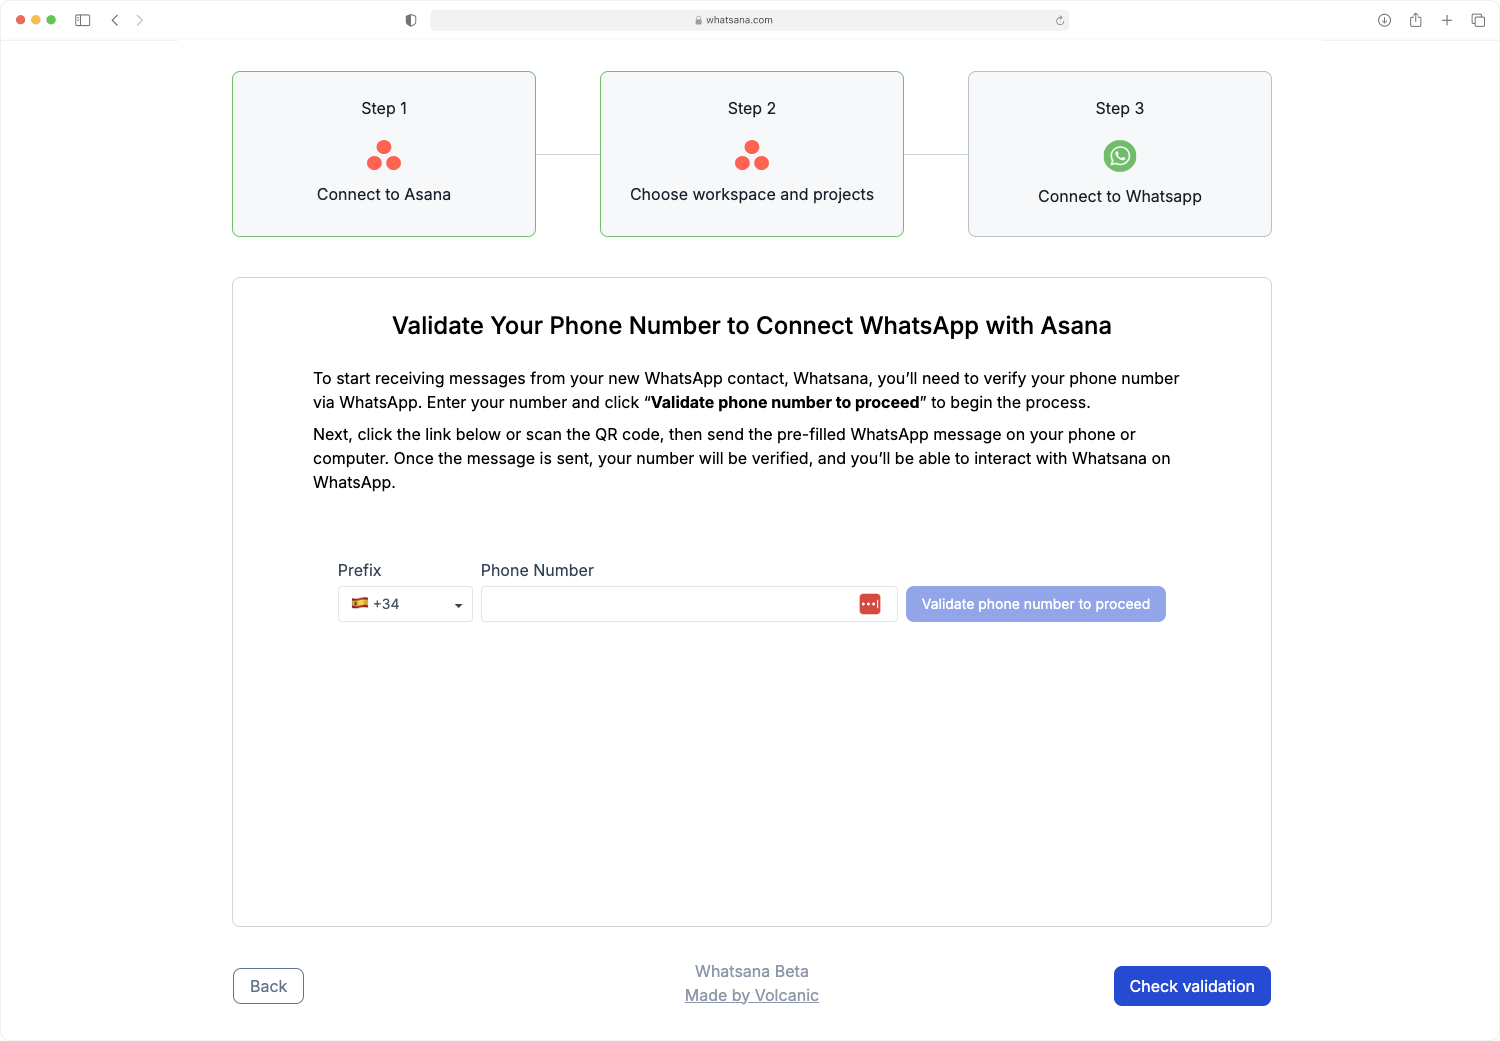The width and height of the screenshot is (1500, 1041).
Task: Click the Asana logo in Step 2
Action: point(752,155)
